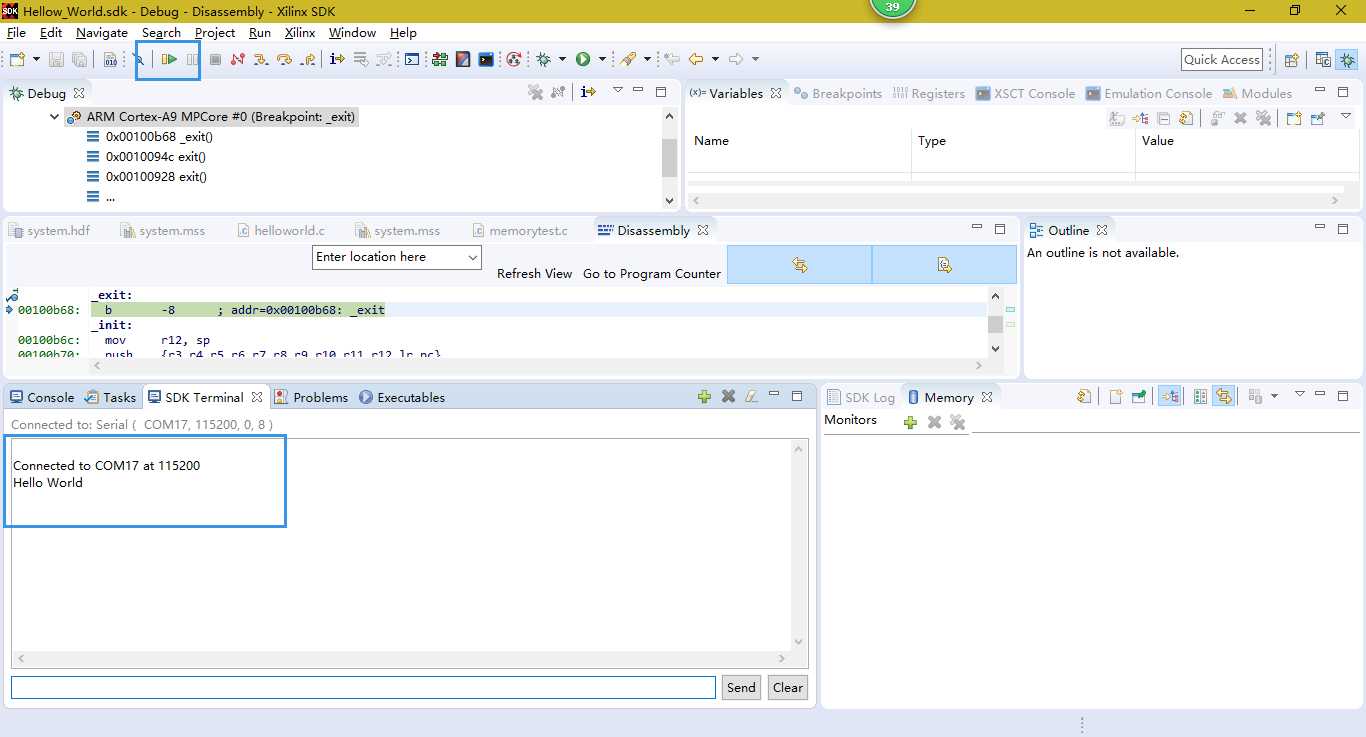Toggle instruction stepping in Debug view toolbar
This screenshot has width=1366, height=737.
pos(588,92)
